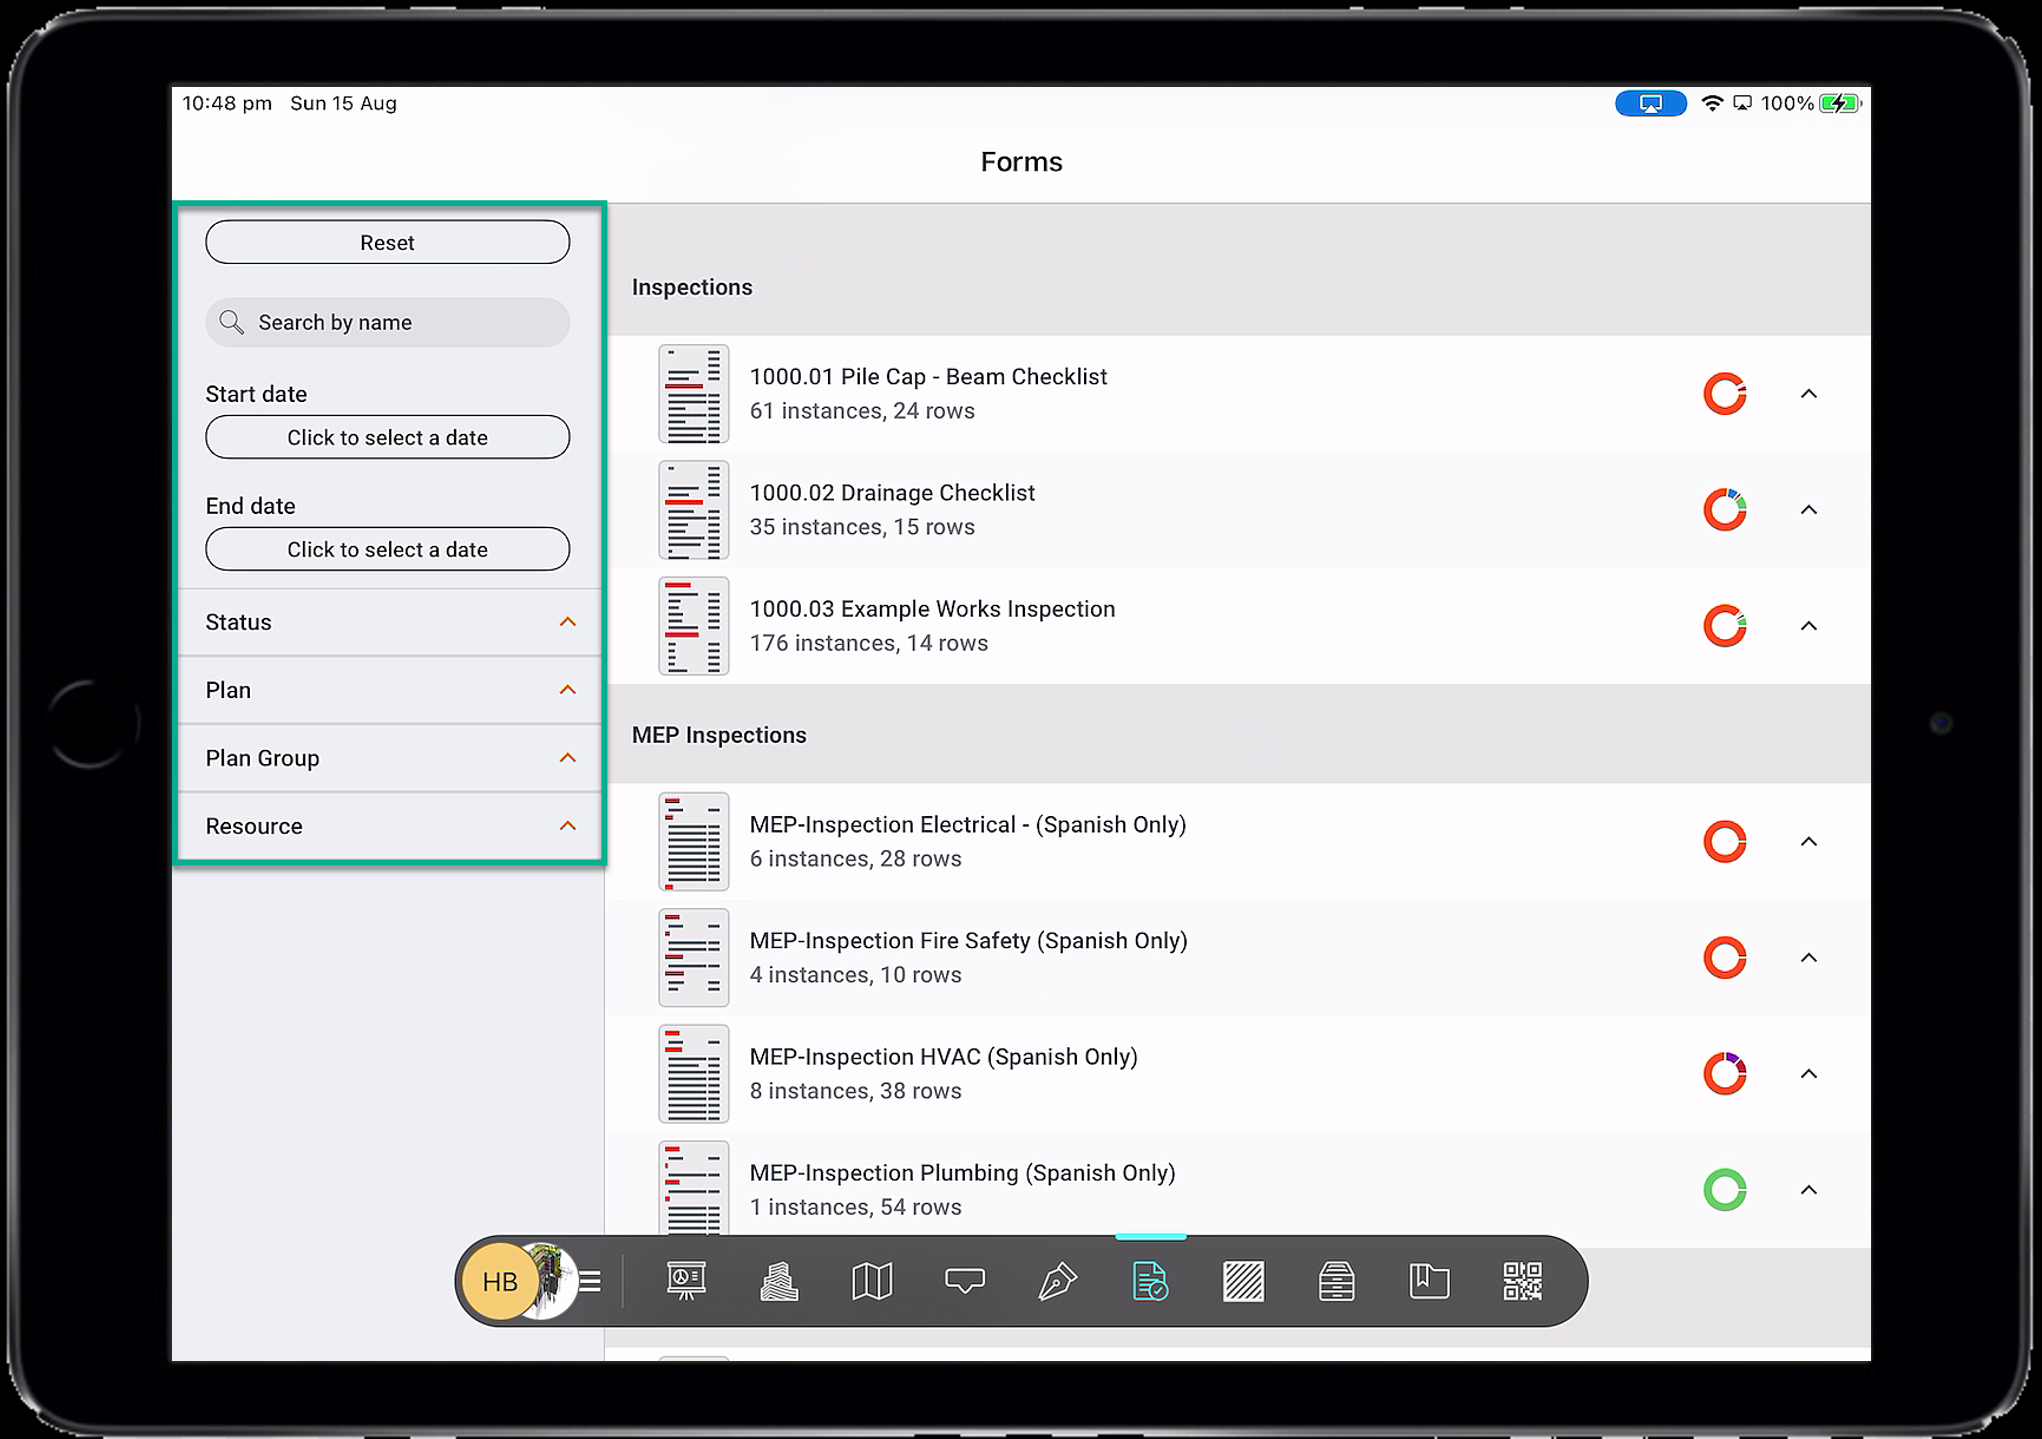Open the folded map plans icon

click(871, 1281)
